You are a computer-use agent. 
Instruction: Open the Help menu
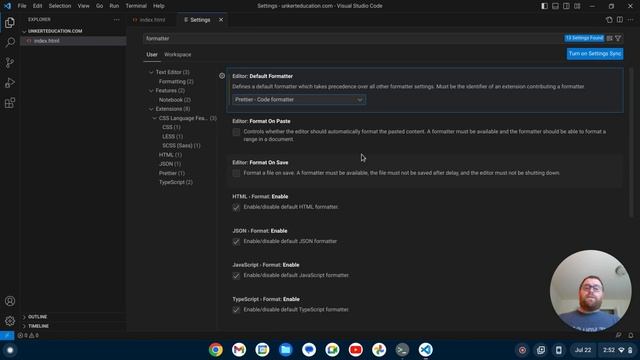(x=159, y=6)
